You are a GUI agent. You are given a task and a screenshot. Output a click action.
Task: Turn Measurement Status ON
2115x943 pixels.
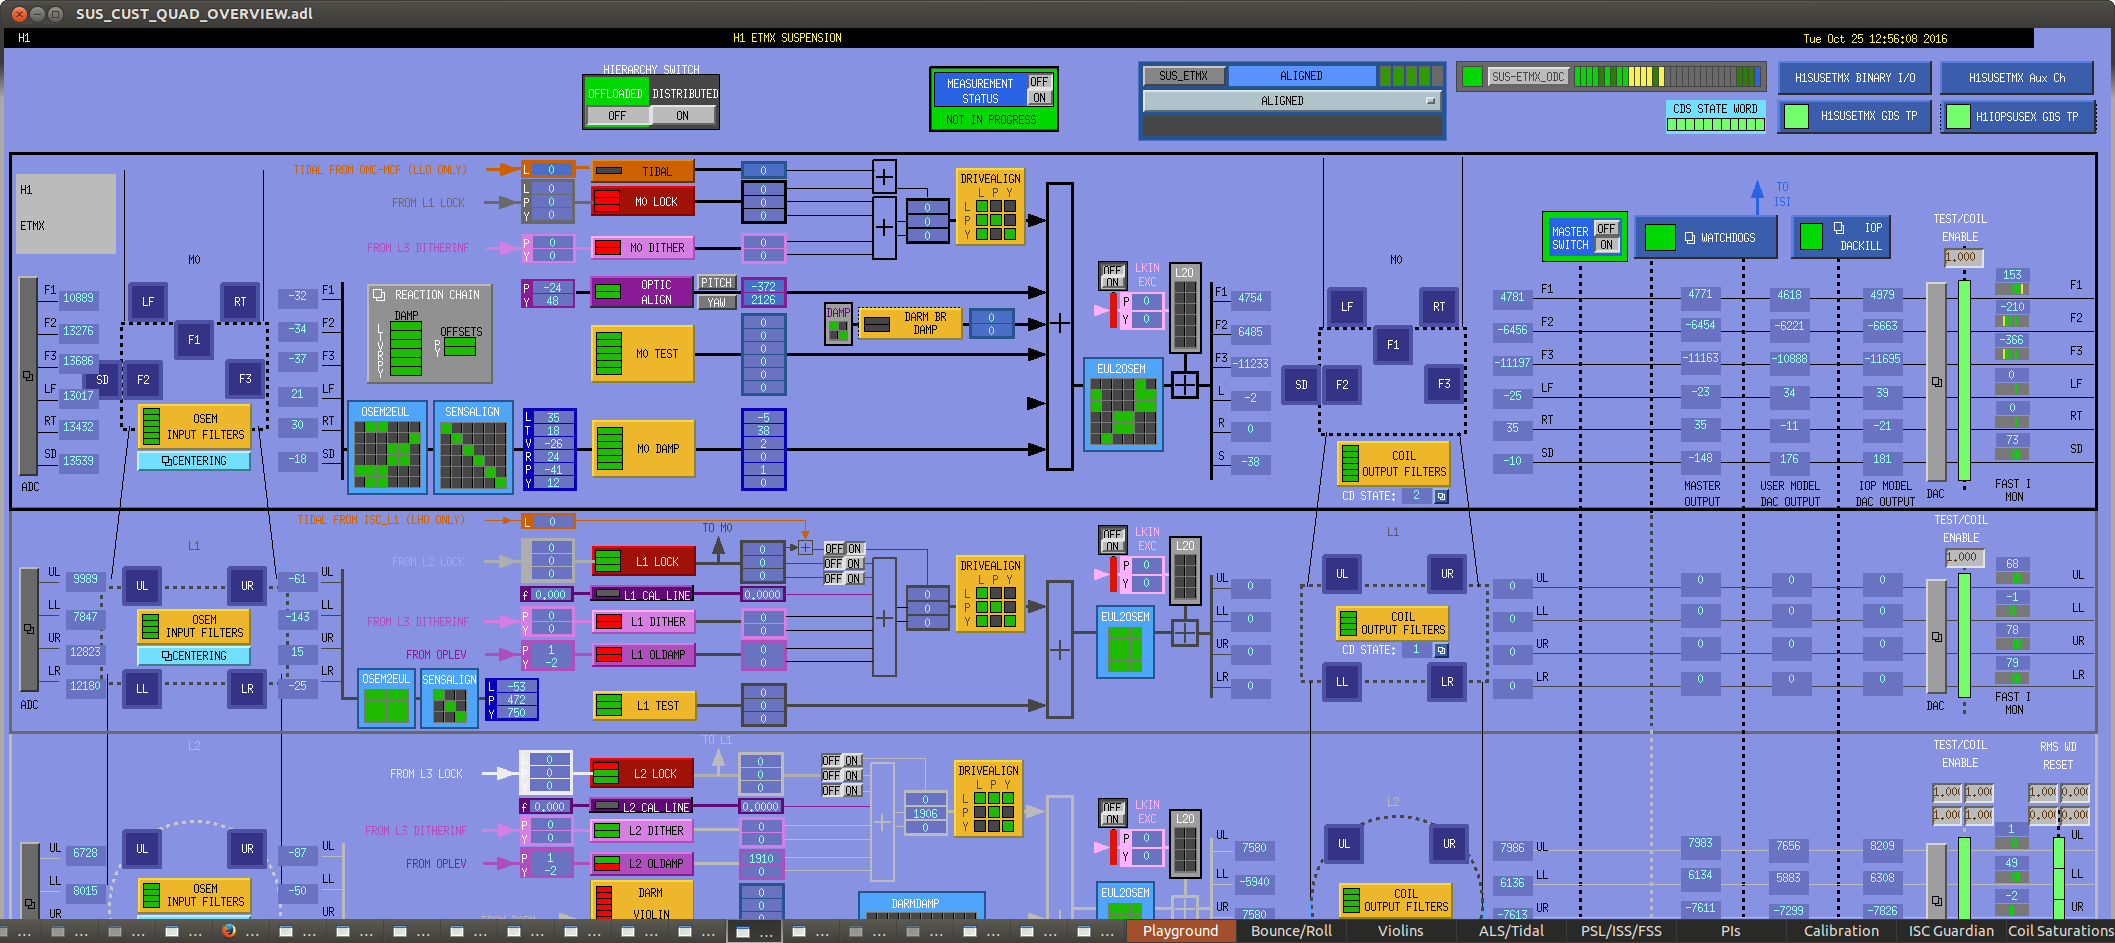(1040, 98)
